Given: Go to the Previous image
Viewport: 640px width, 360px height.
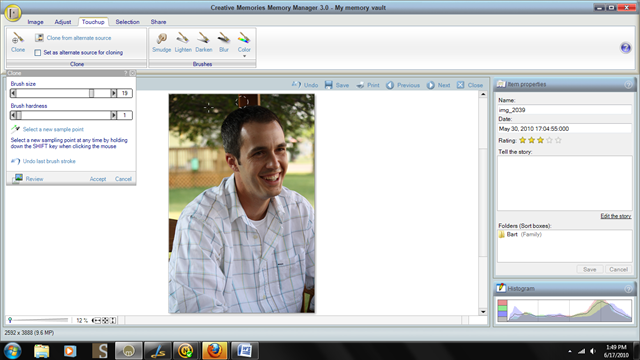Looking at the screenshot, I should pos(403,85).
